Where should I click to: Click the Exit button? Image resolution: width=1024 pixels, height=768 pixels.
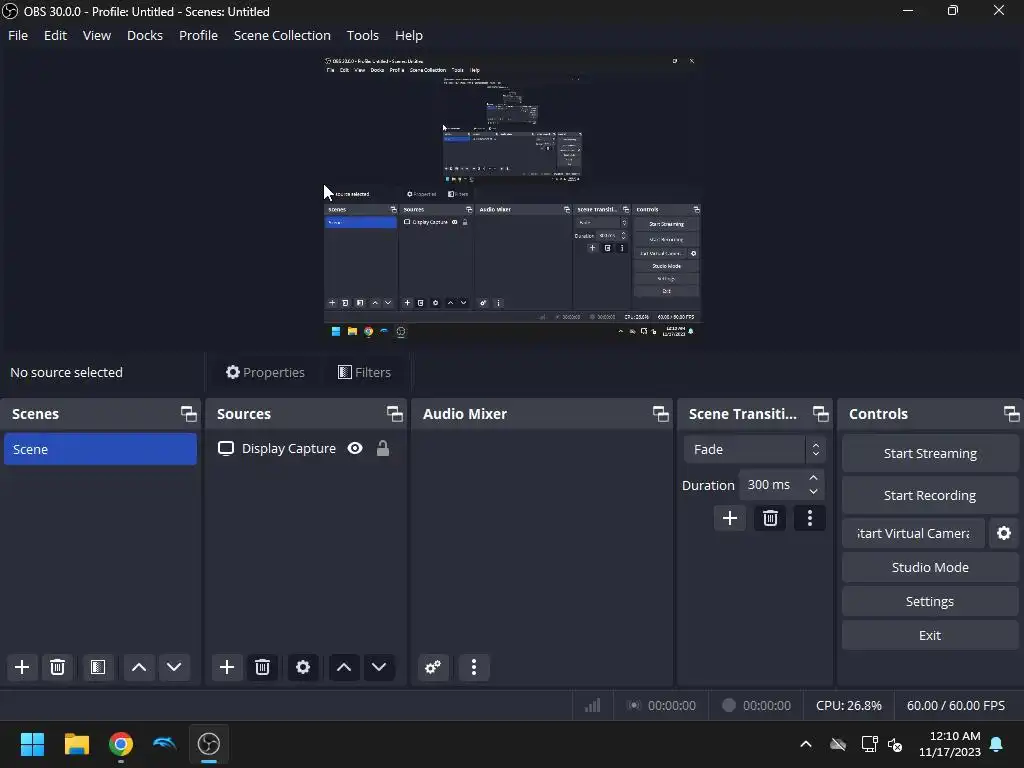pyautogui.click(x=930, y=635)
